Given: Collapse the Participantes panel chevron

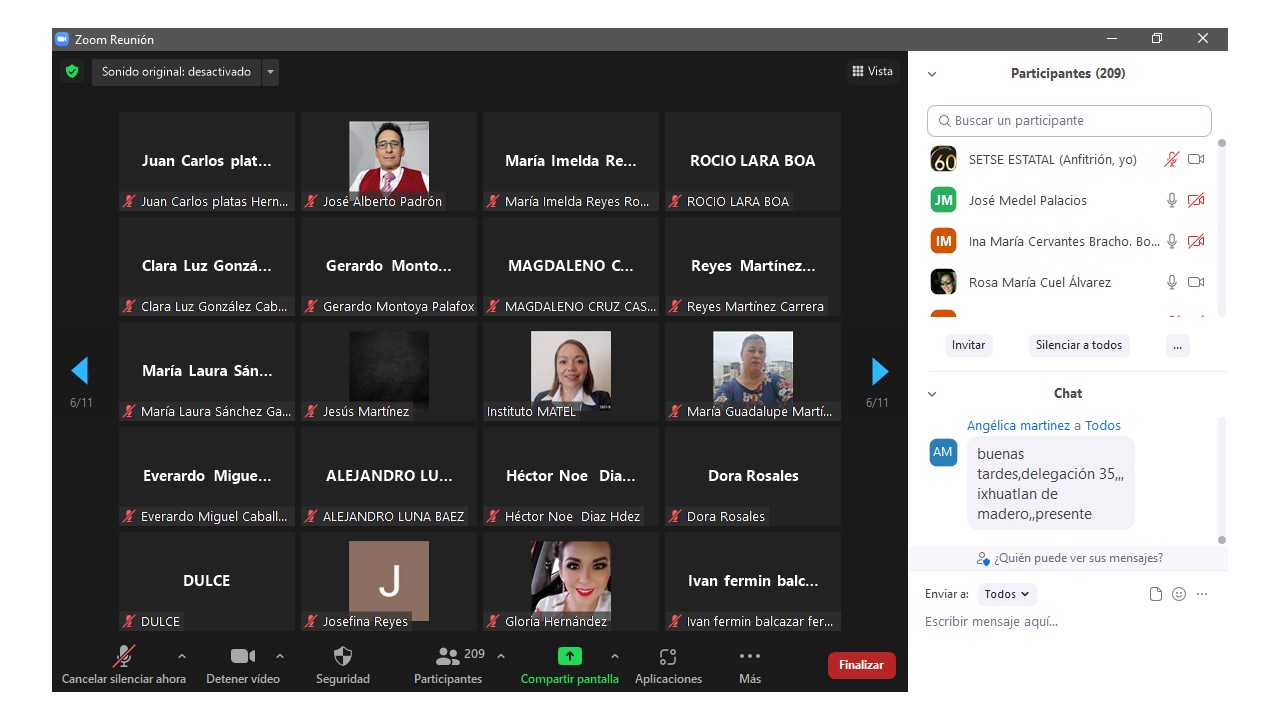Looking at the screenshot, I should (x=932, y=74).
